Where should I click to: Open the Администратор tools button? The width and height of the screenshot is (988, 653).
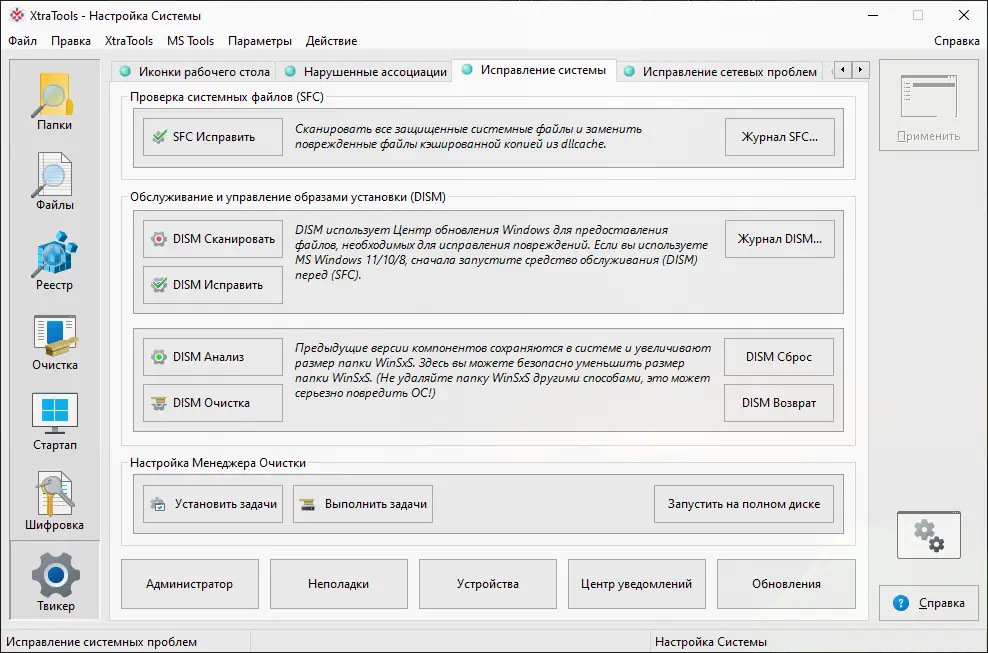point(190,584)
